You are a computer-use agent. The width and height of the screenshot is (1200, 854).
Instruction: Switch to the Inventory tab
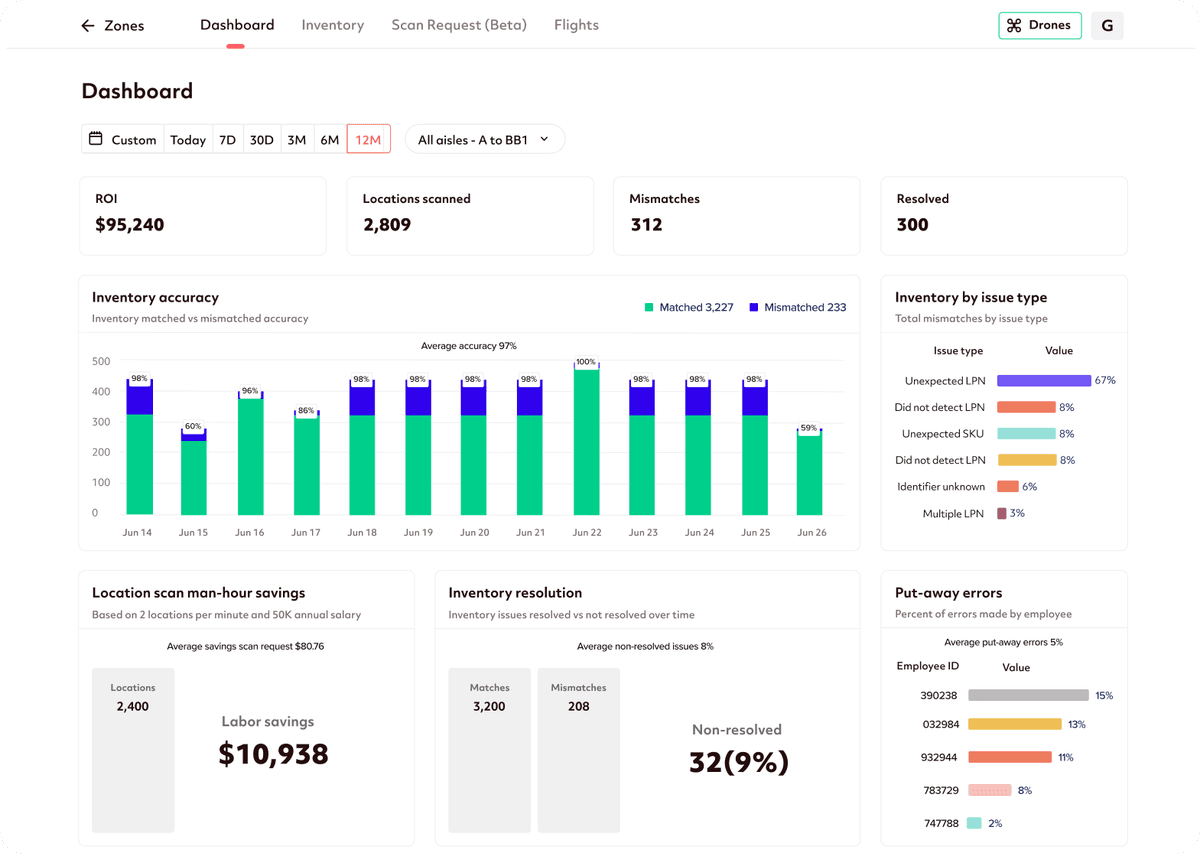click(x=332, y=25)
